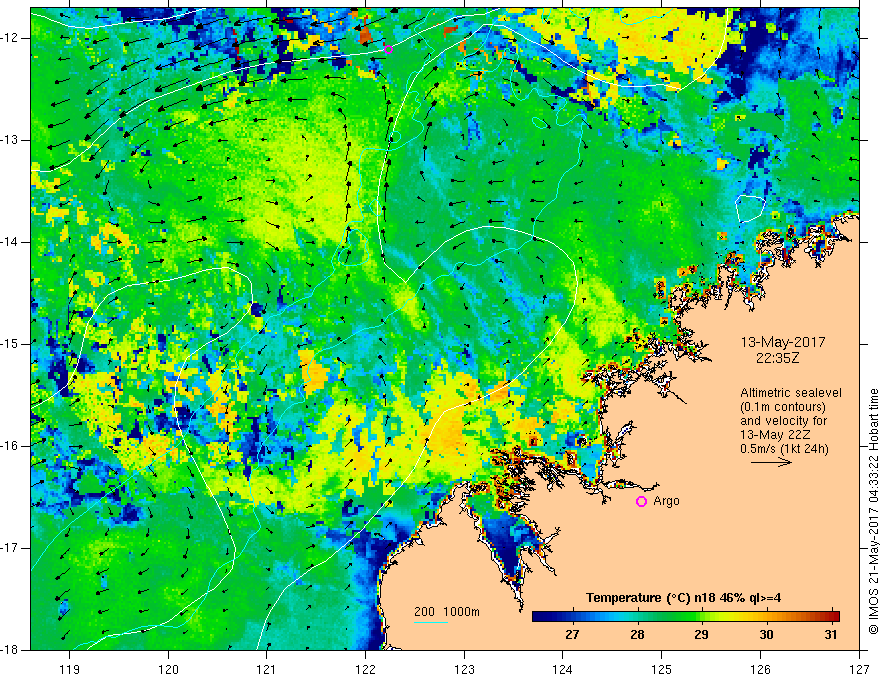Click the 'Argo' legend label
The image size is (880, 680).
tap(666, 501)
